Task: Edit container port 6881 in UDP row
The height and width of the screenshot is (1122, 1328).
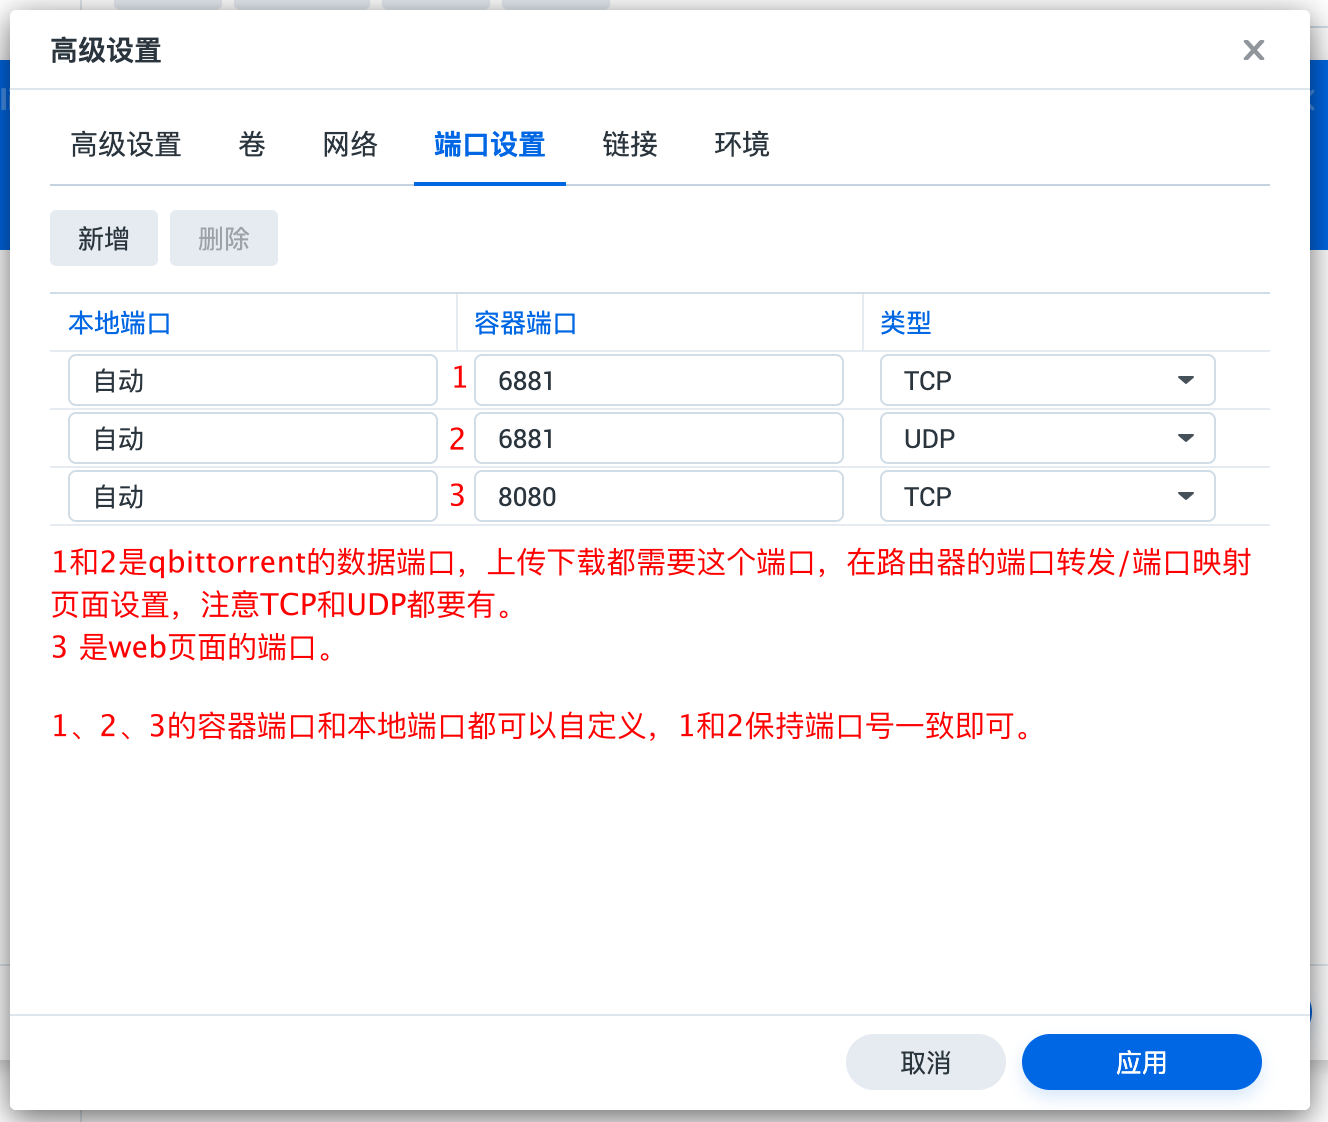Action: 659,438
